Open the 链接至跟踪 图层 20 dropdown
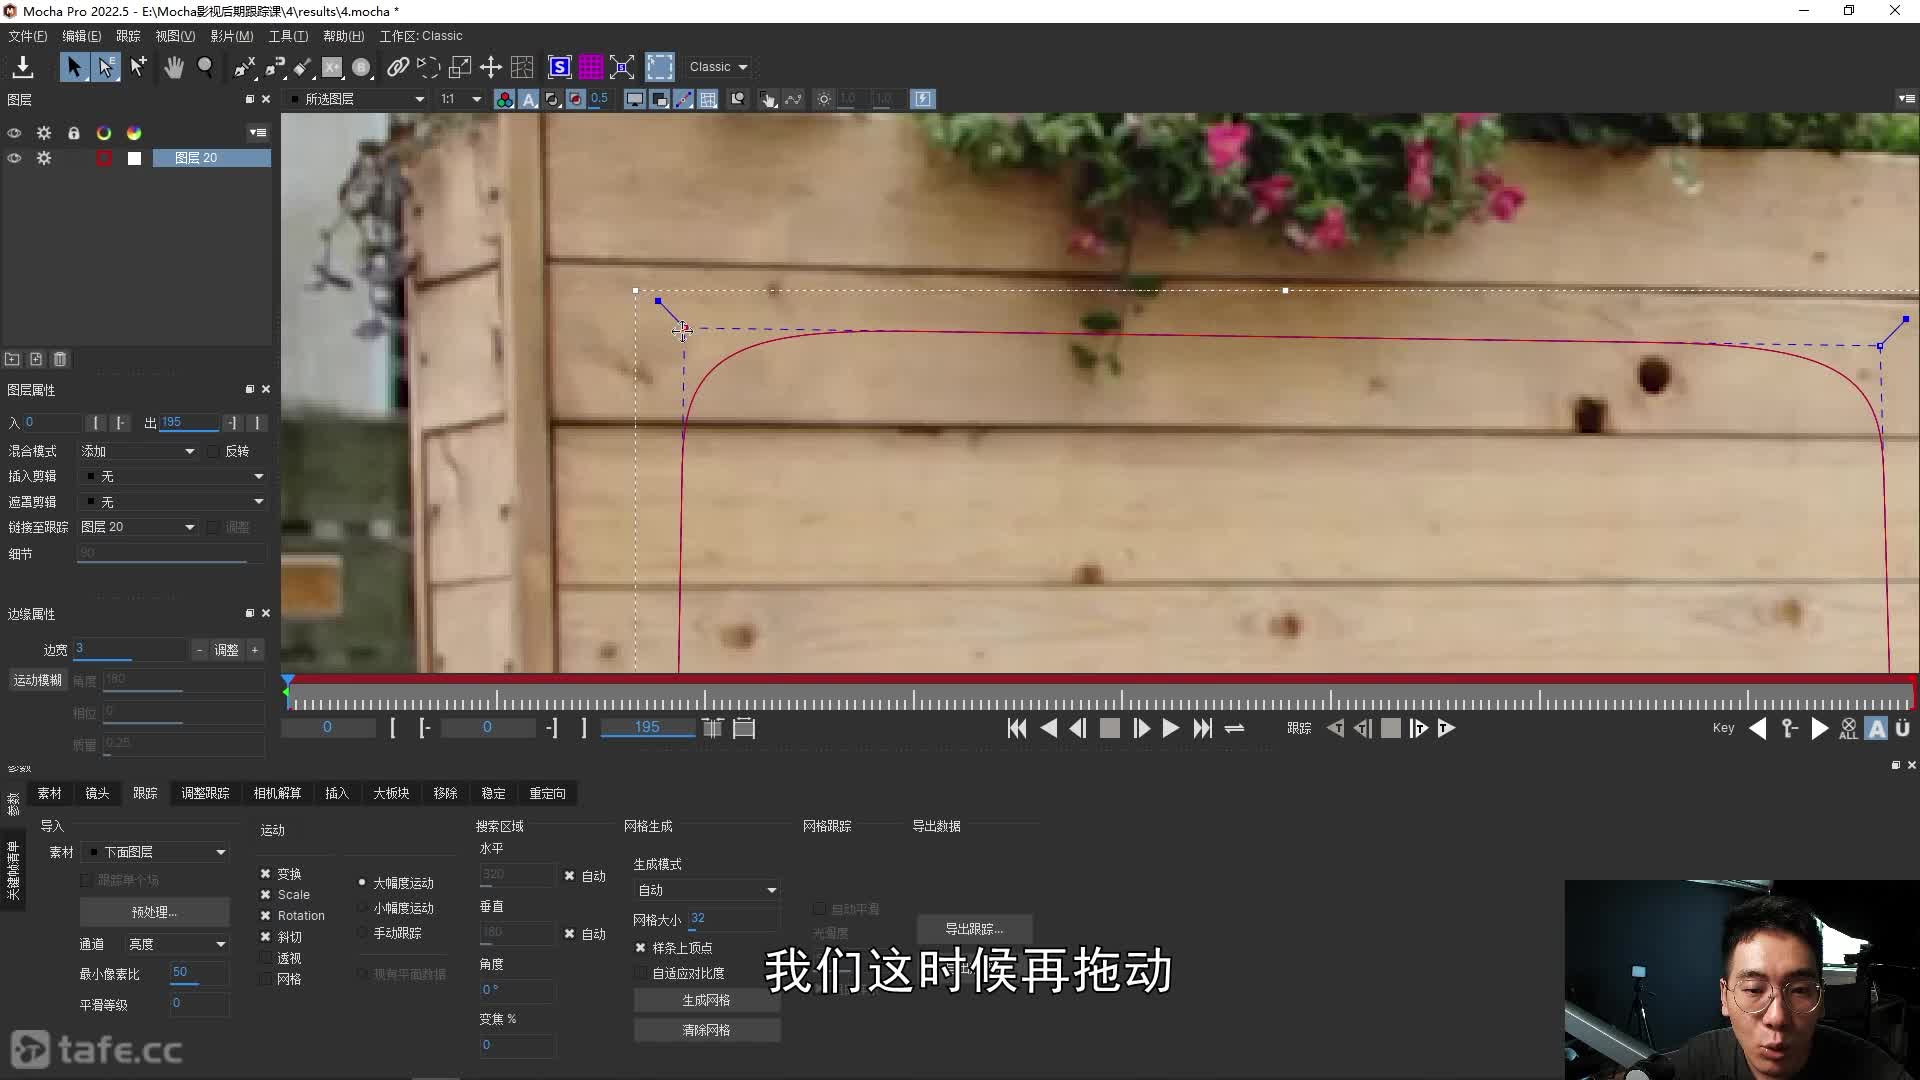 click(x=138, y=527)
